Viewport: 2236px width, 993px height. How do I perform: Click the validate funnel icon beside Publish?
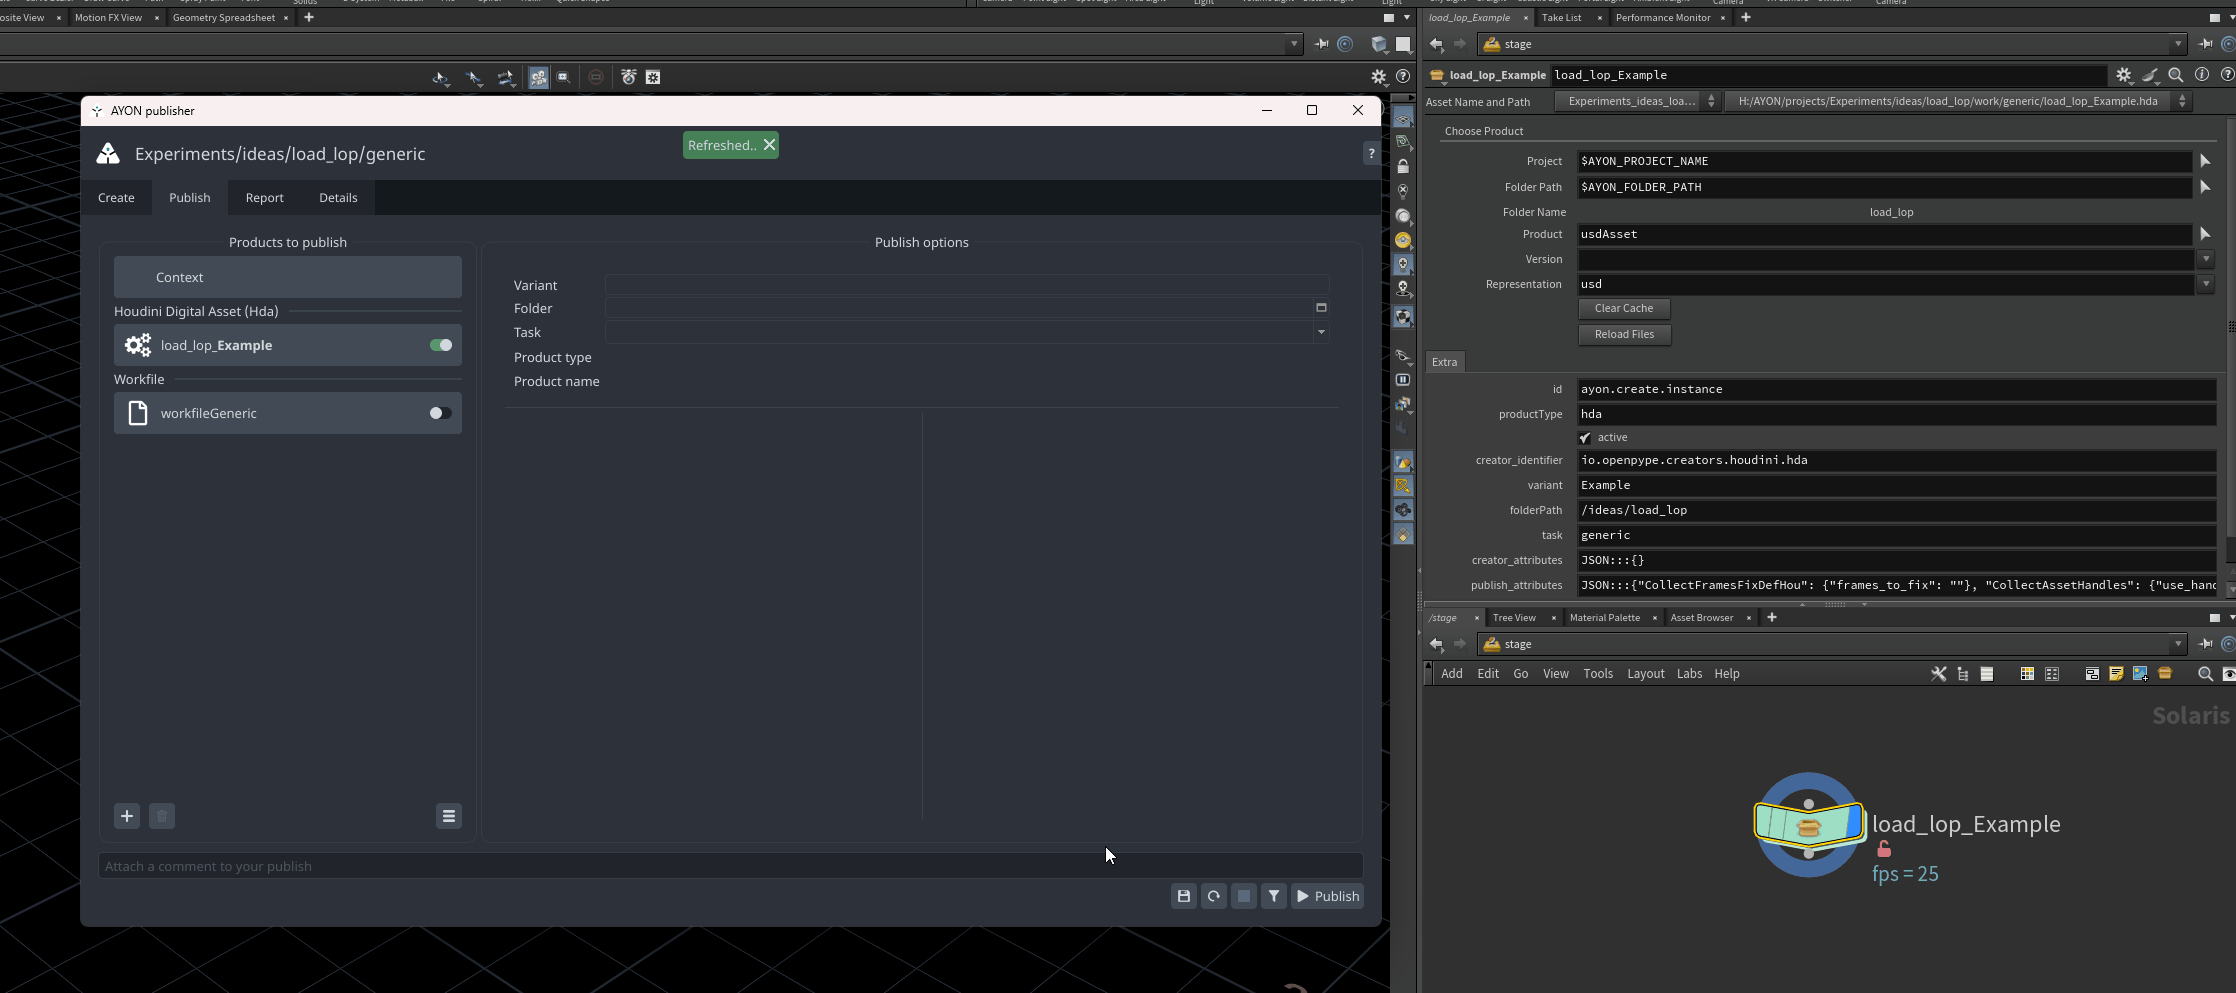coord(1273,896)
